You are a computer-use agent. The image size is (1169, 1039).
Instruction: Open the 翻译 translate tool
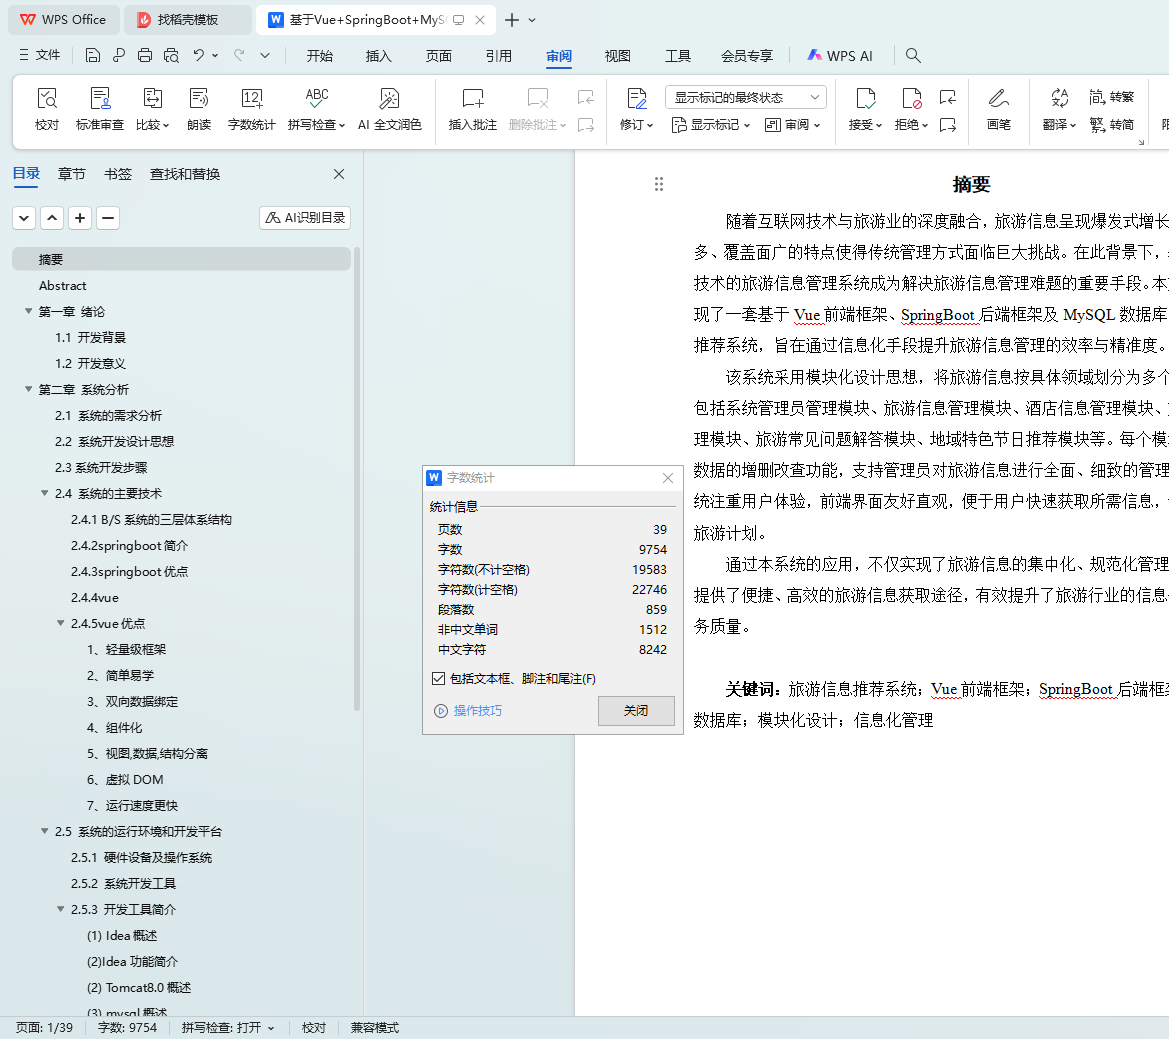click(1059, 108)
